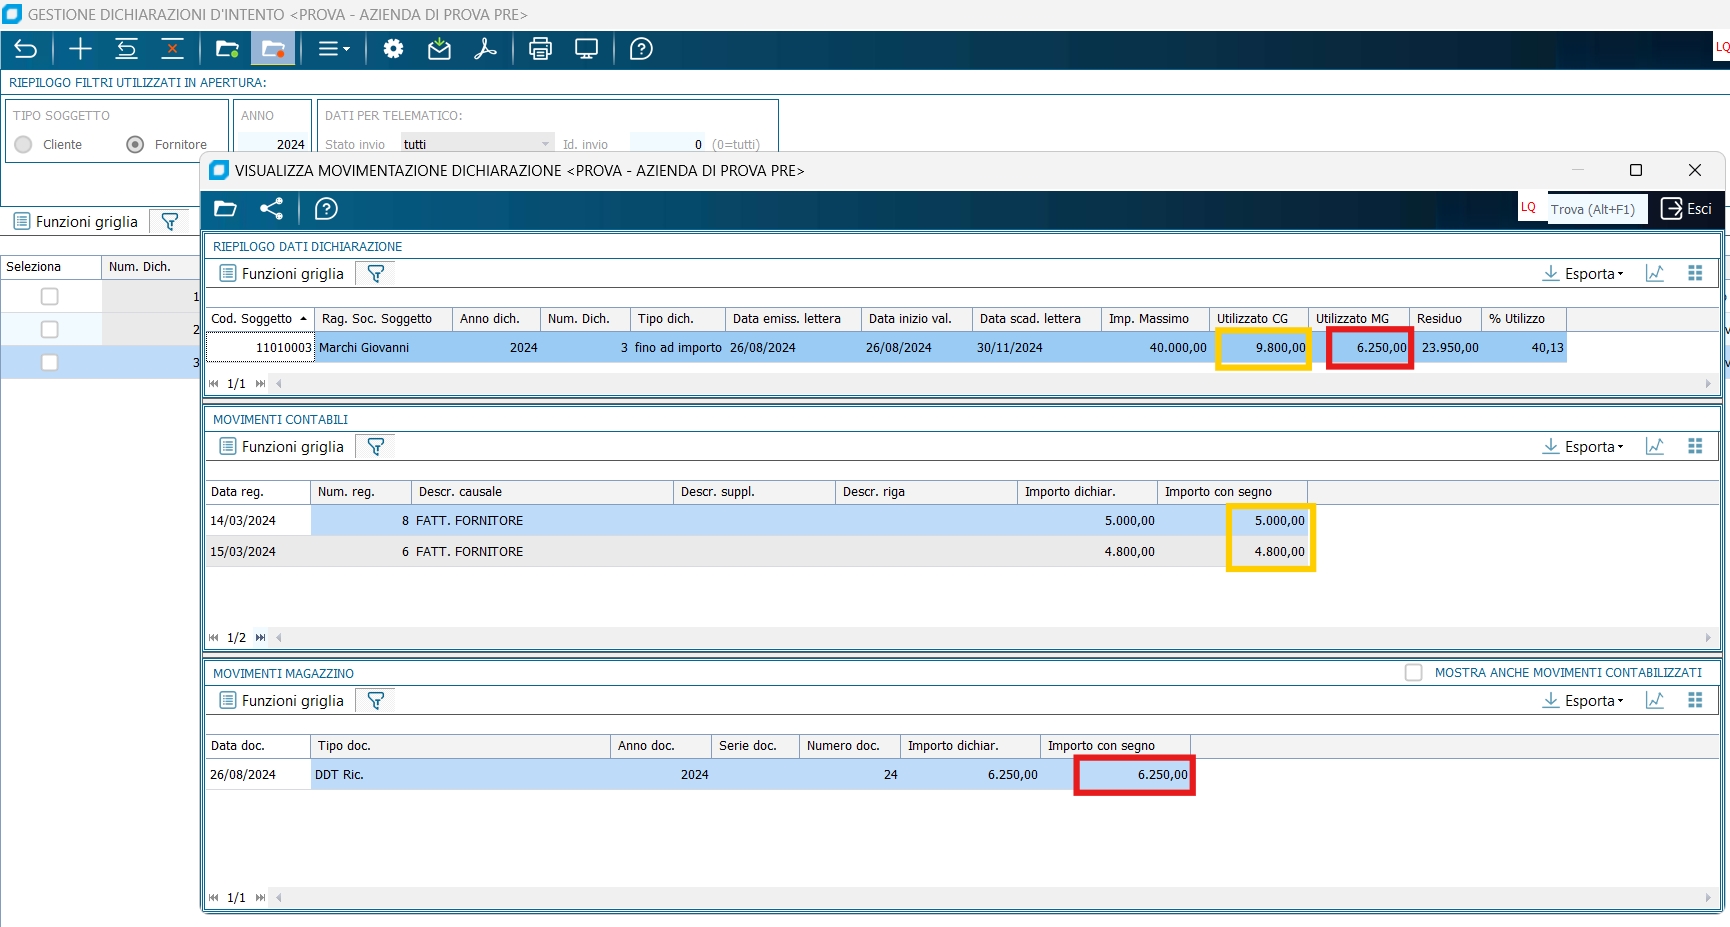This screenshot has width=1730, height=927.
Task: Click the PDF export icon
Action: 486,49
